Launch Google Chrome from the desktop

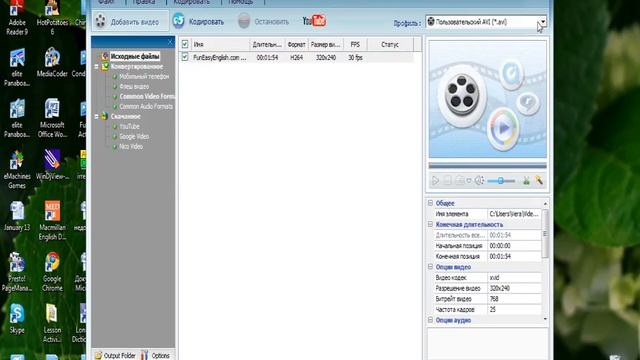[52, 272]
